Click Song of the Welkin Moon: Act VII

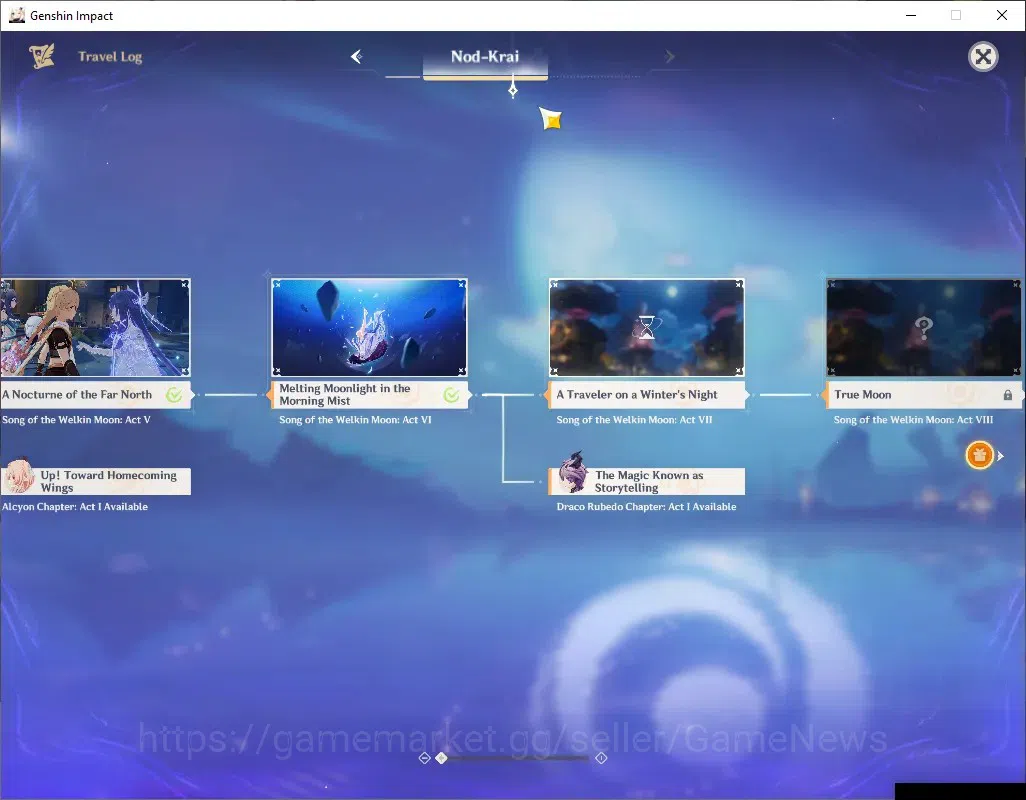[634, 420]
